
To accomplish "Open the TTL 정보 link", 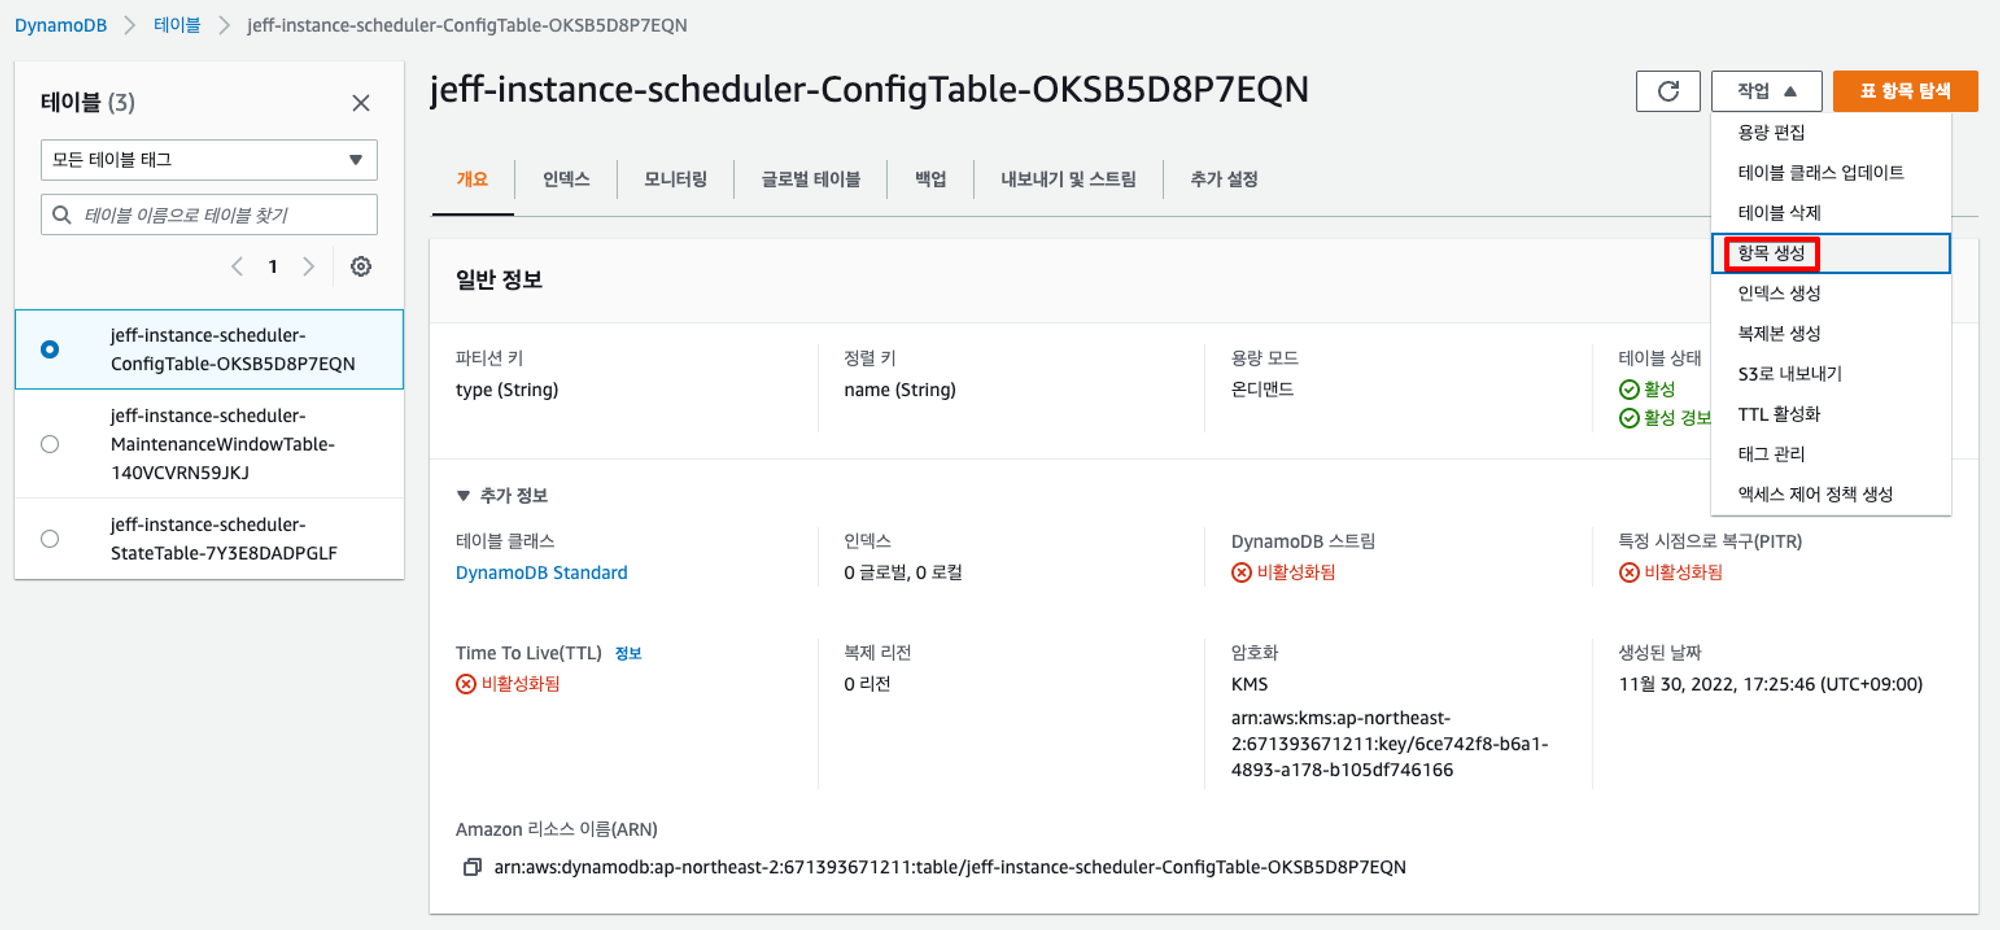I will 628,653.
